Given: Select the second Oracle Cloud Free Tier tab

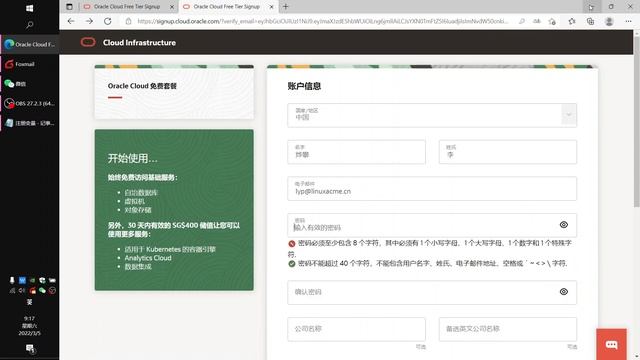Looking at the screenshot, I should (227, 7).
